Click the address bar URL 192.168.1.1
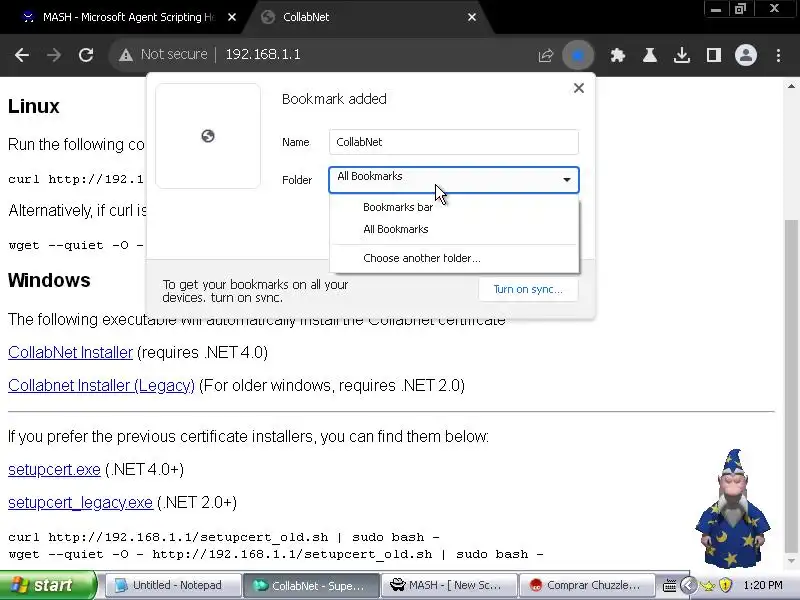Screen dimensions: 800x600 point(263,55)
